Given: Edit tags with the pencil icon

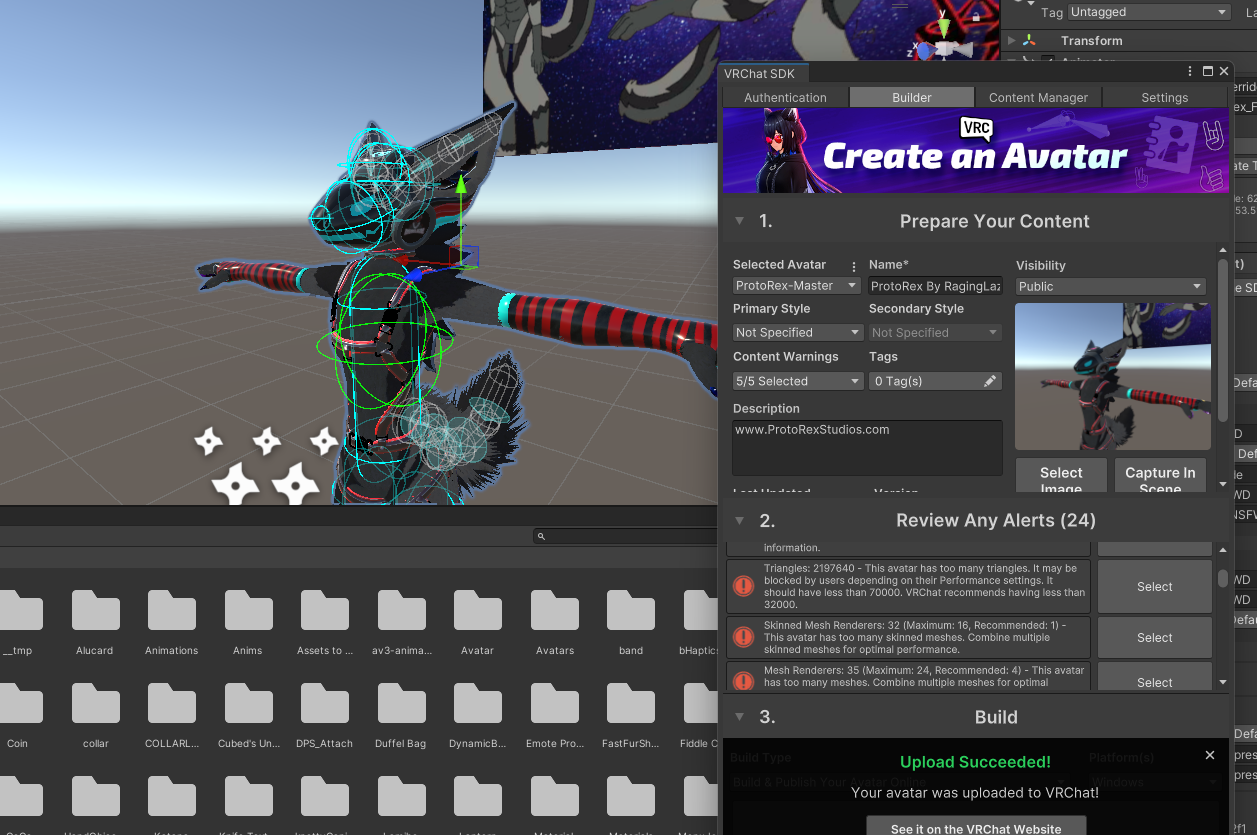Looking at the screenshot, I should (x=989, y=381).
